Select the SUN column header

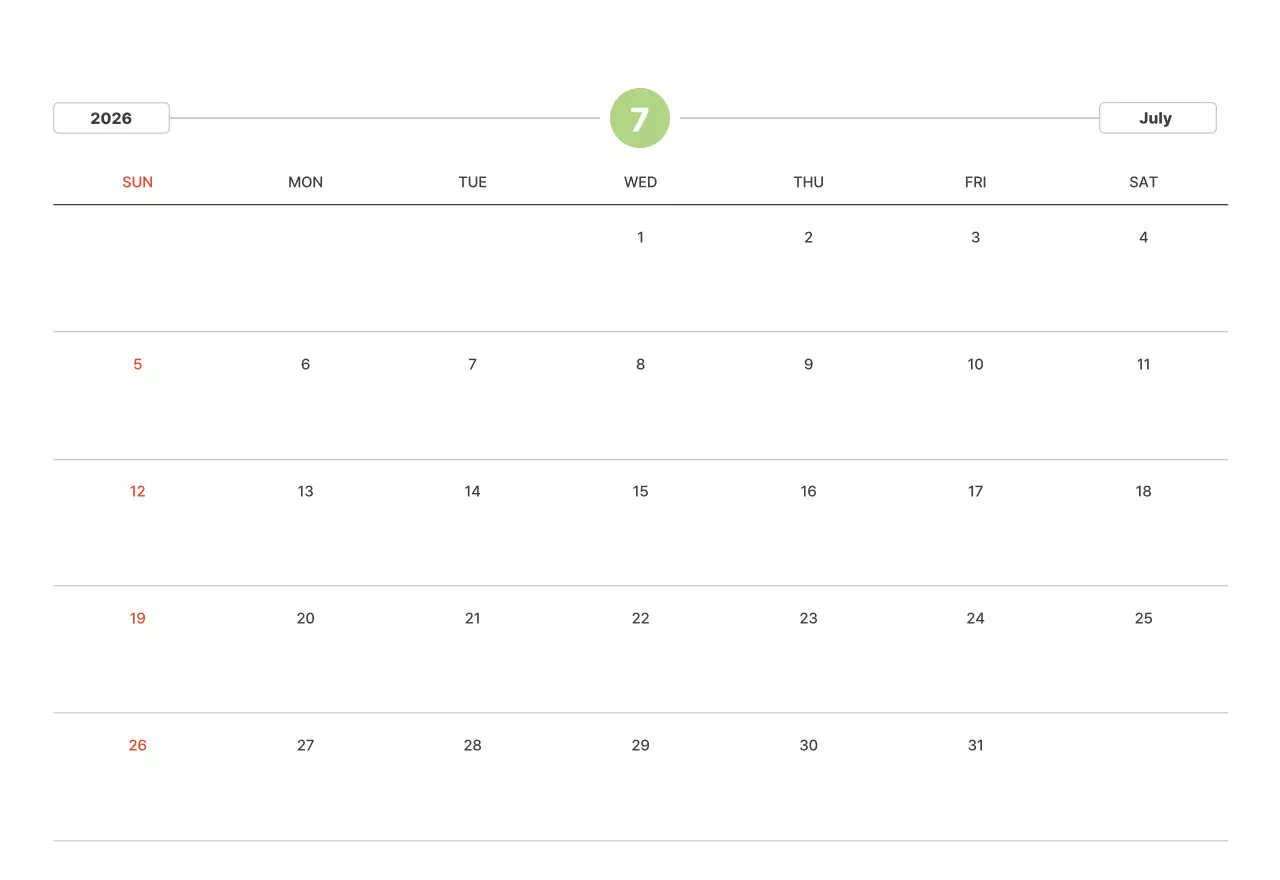click(138, 182)
